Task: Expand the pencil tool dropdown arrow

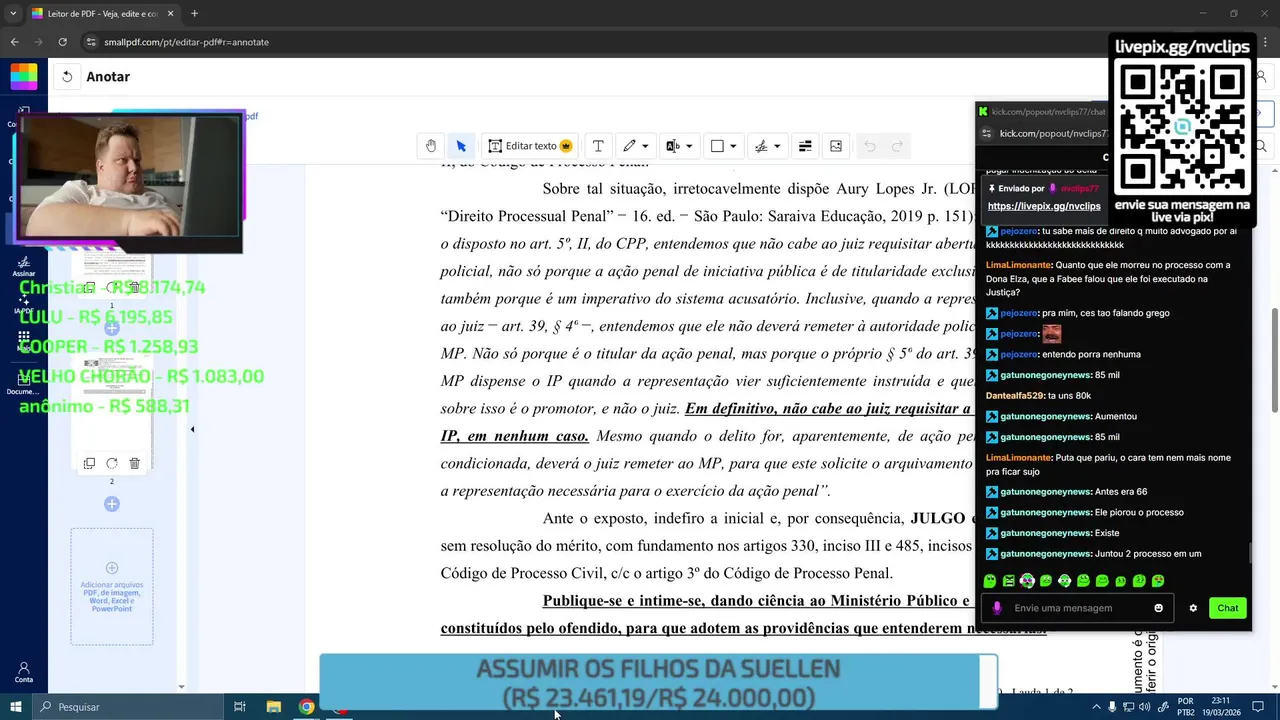Action: coord(646,146)
